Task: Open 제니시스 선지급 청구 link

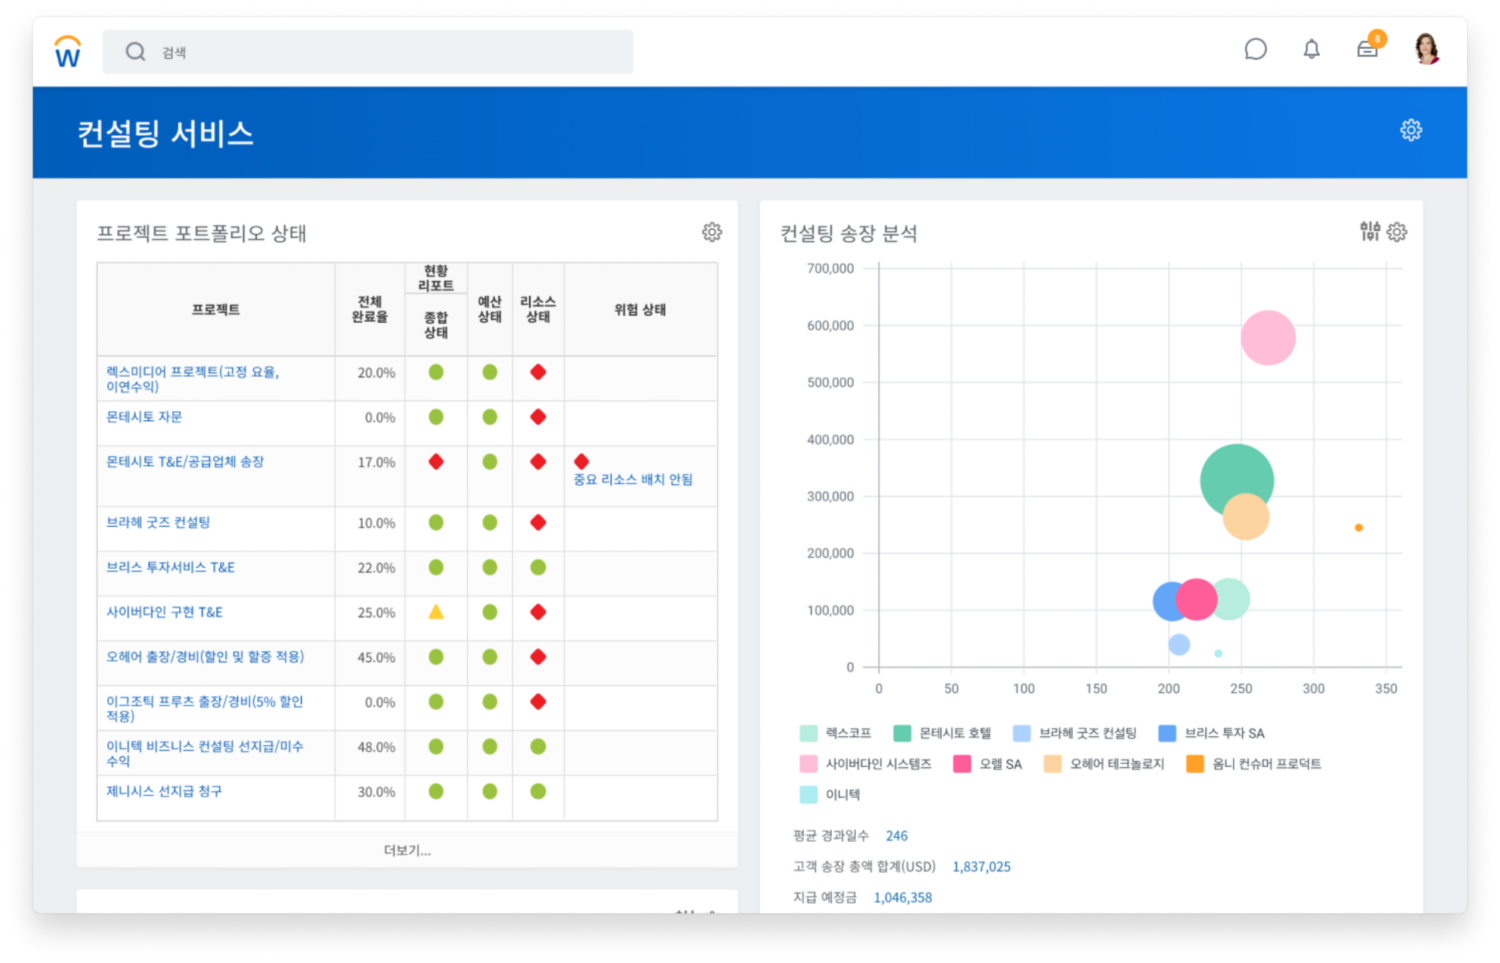Action: point(164,791)
